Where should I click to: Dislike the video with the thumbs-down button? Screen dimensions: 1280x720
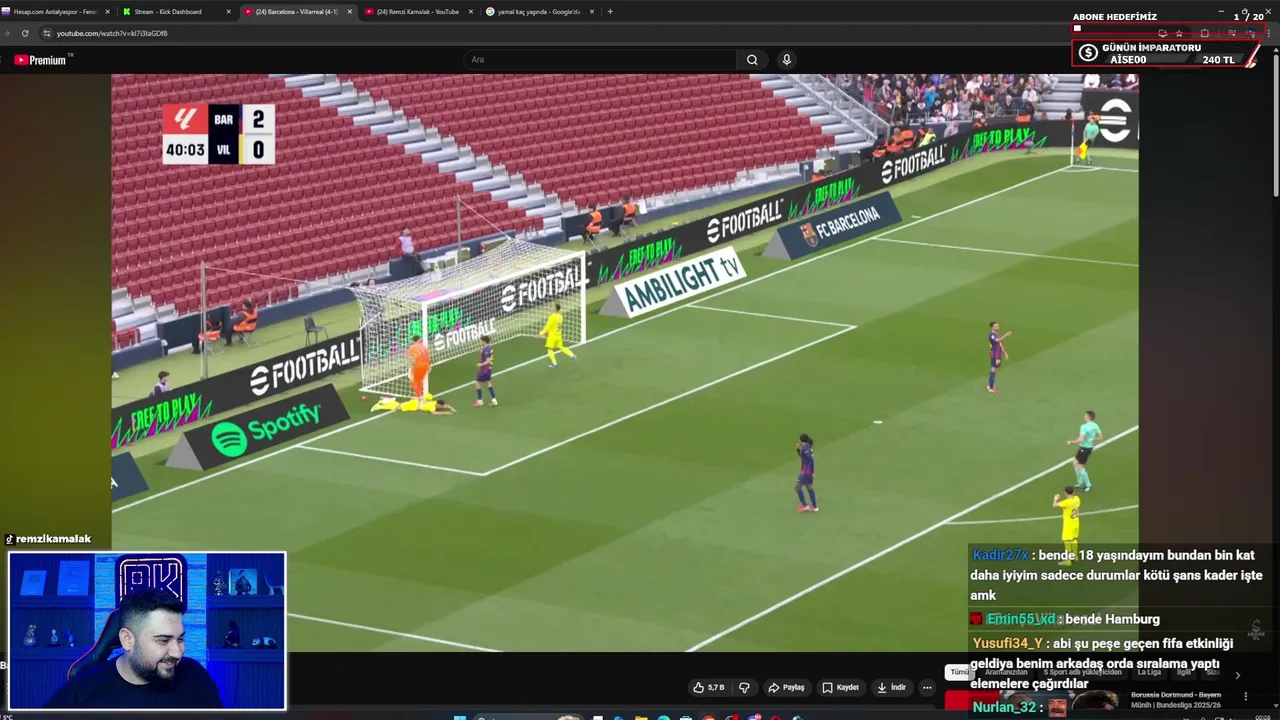(744, 687)
